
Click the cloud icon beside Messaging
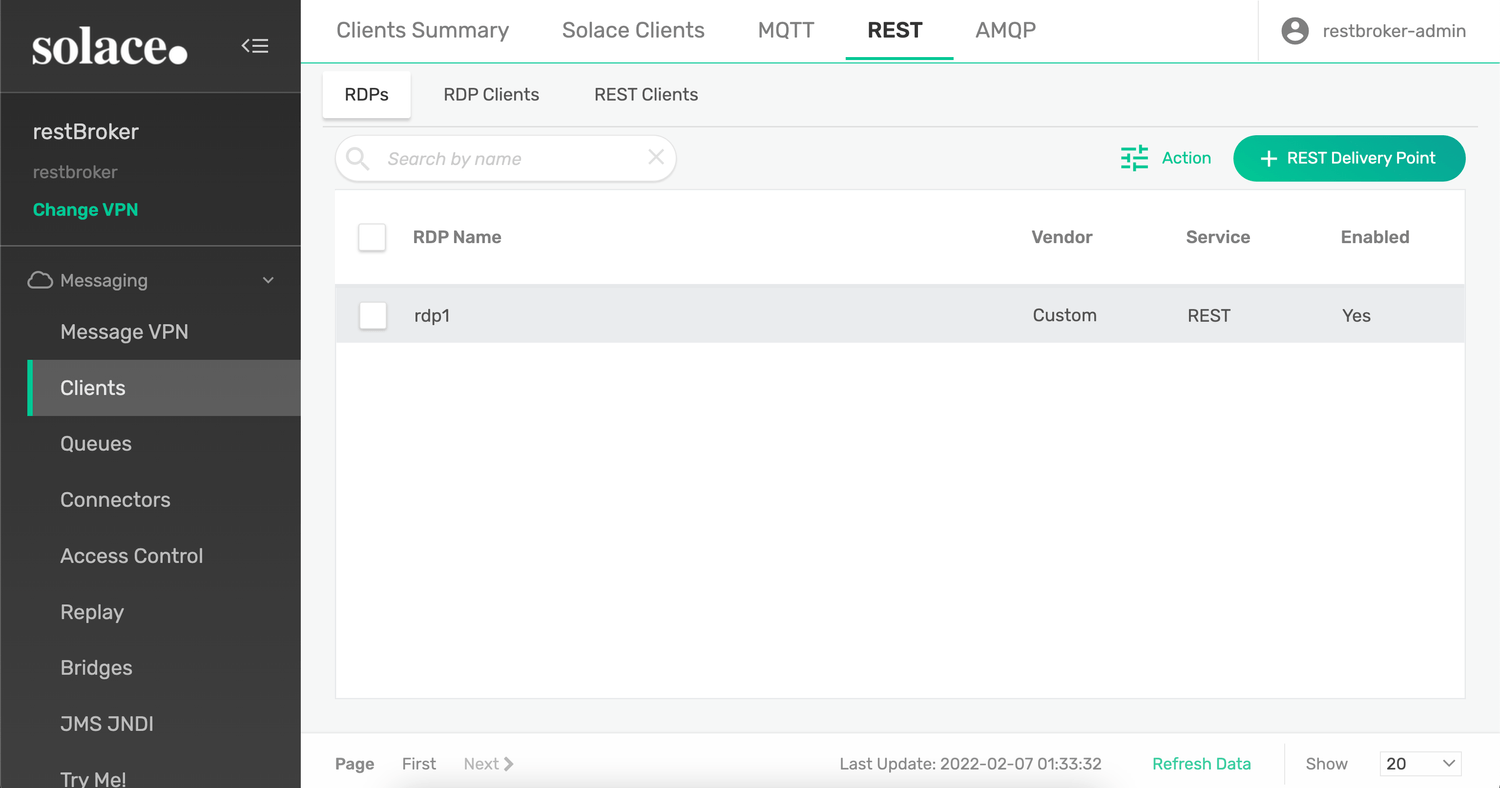pyautogui.click(x=40, y=280)
